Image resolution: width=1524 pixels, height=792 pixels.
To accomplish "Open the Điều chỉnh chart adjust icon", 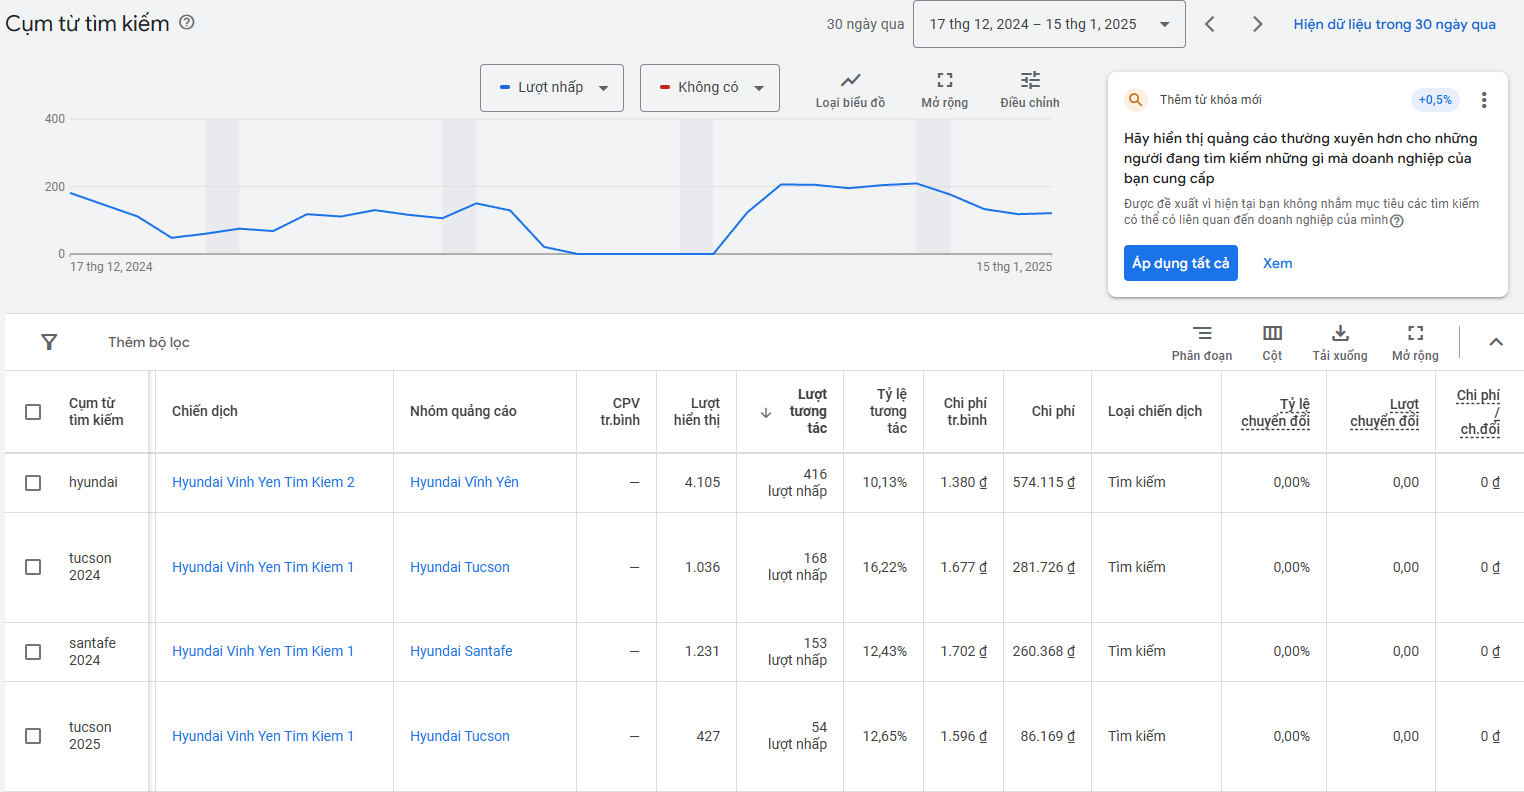I will click(x=1030, y=81).
